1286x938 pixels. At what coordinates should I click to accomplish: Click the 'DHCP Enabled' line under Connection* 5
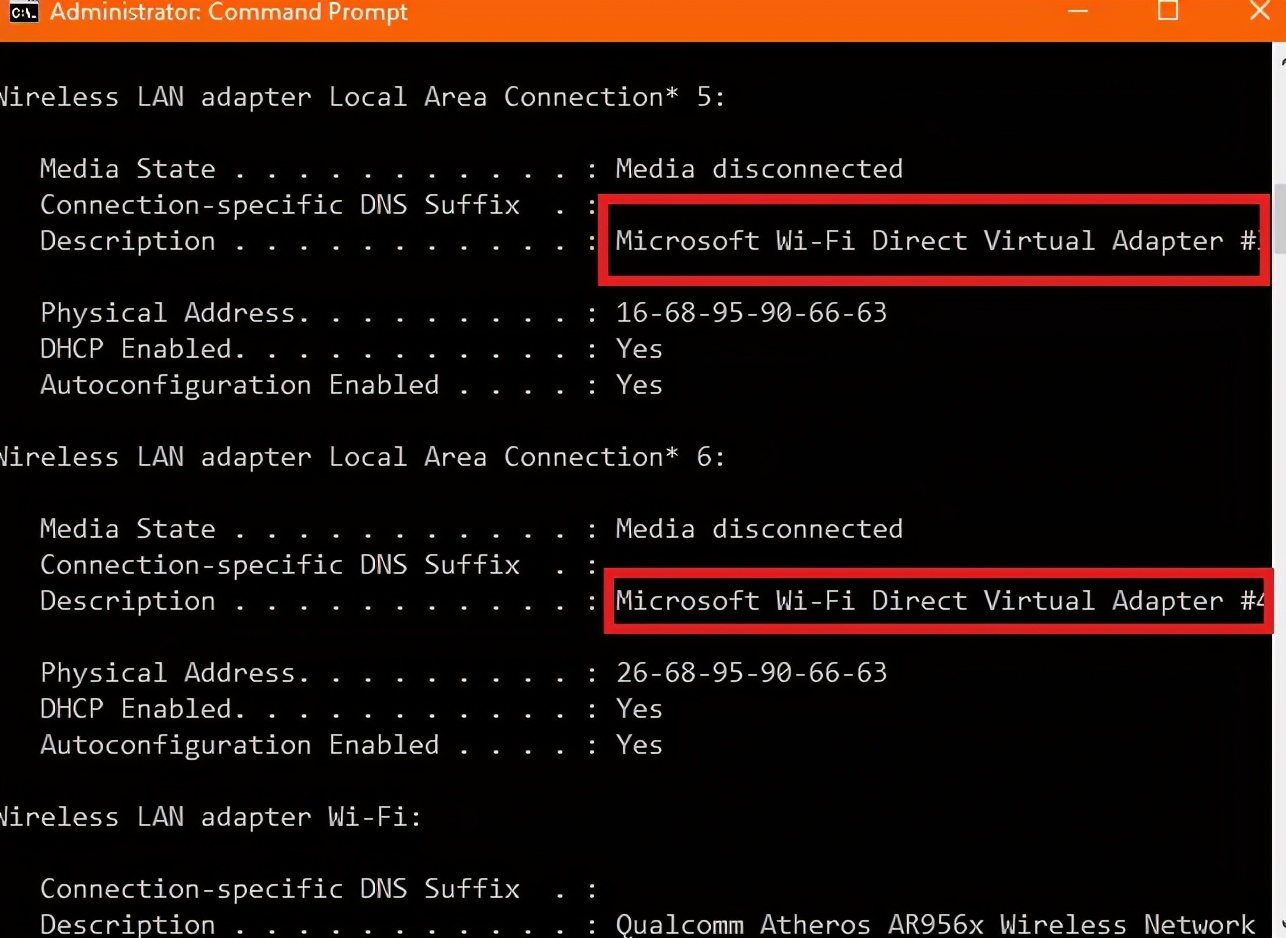coord(136,349)
